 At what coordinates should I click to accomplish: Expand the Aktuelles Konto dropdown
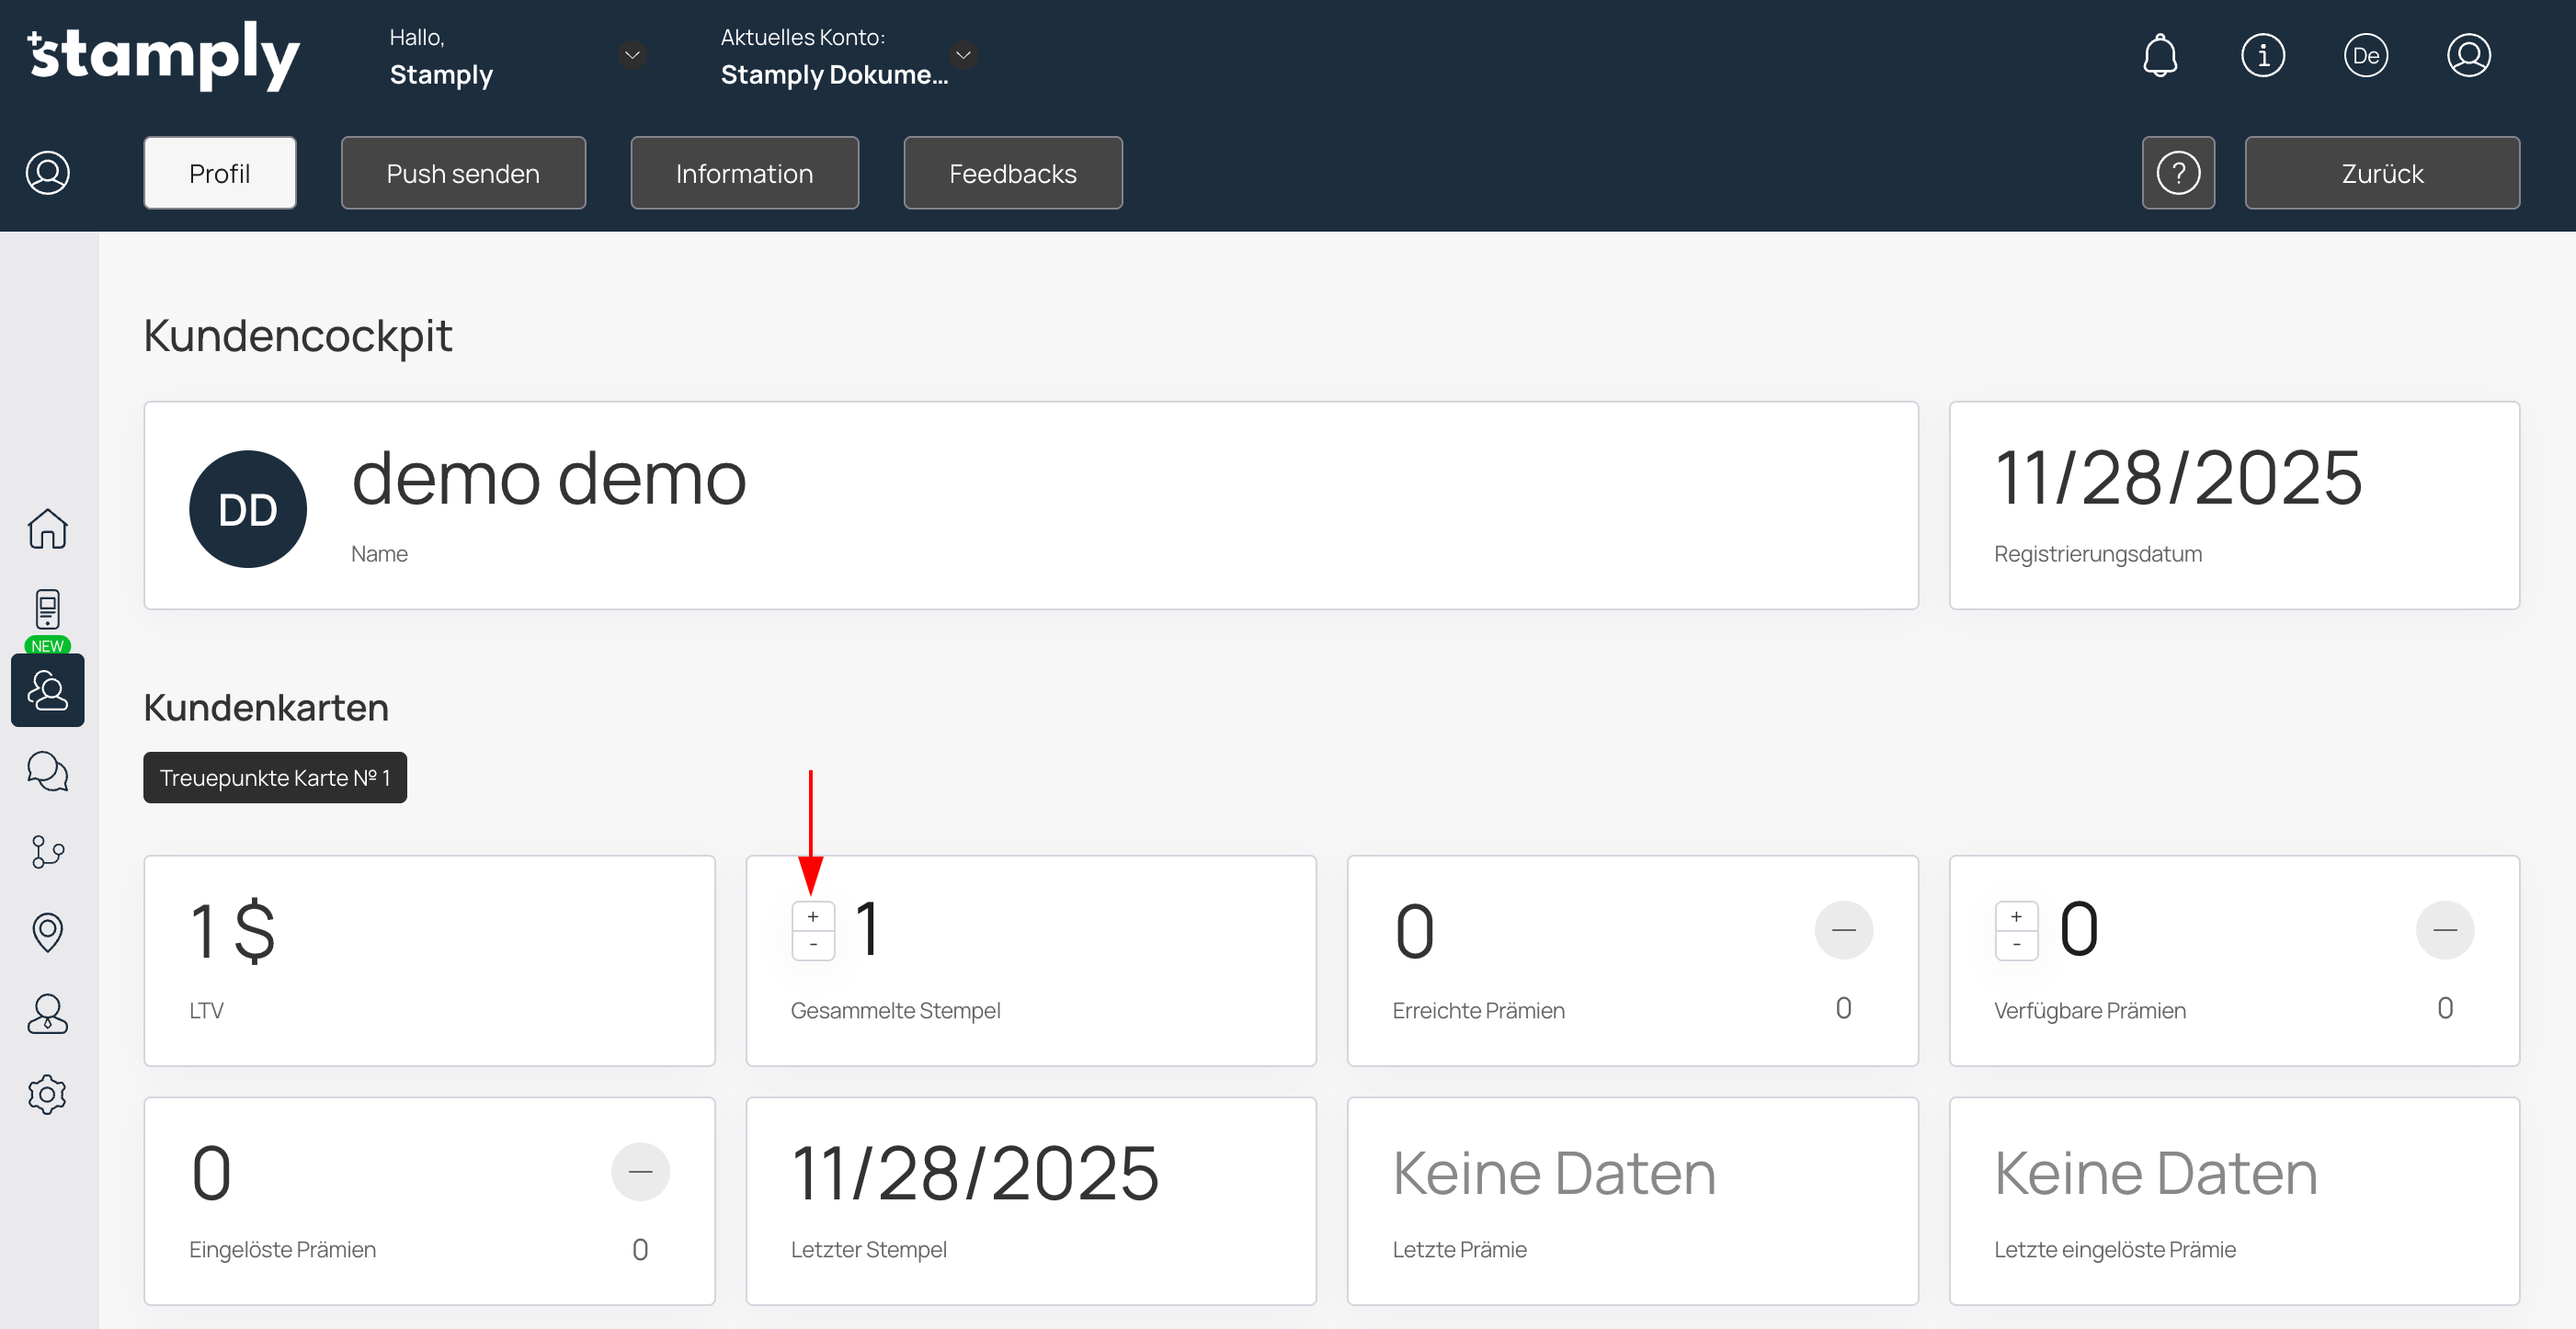pos(963,55)
